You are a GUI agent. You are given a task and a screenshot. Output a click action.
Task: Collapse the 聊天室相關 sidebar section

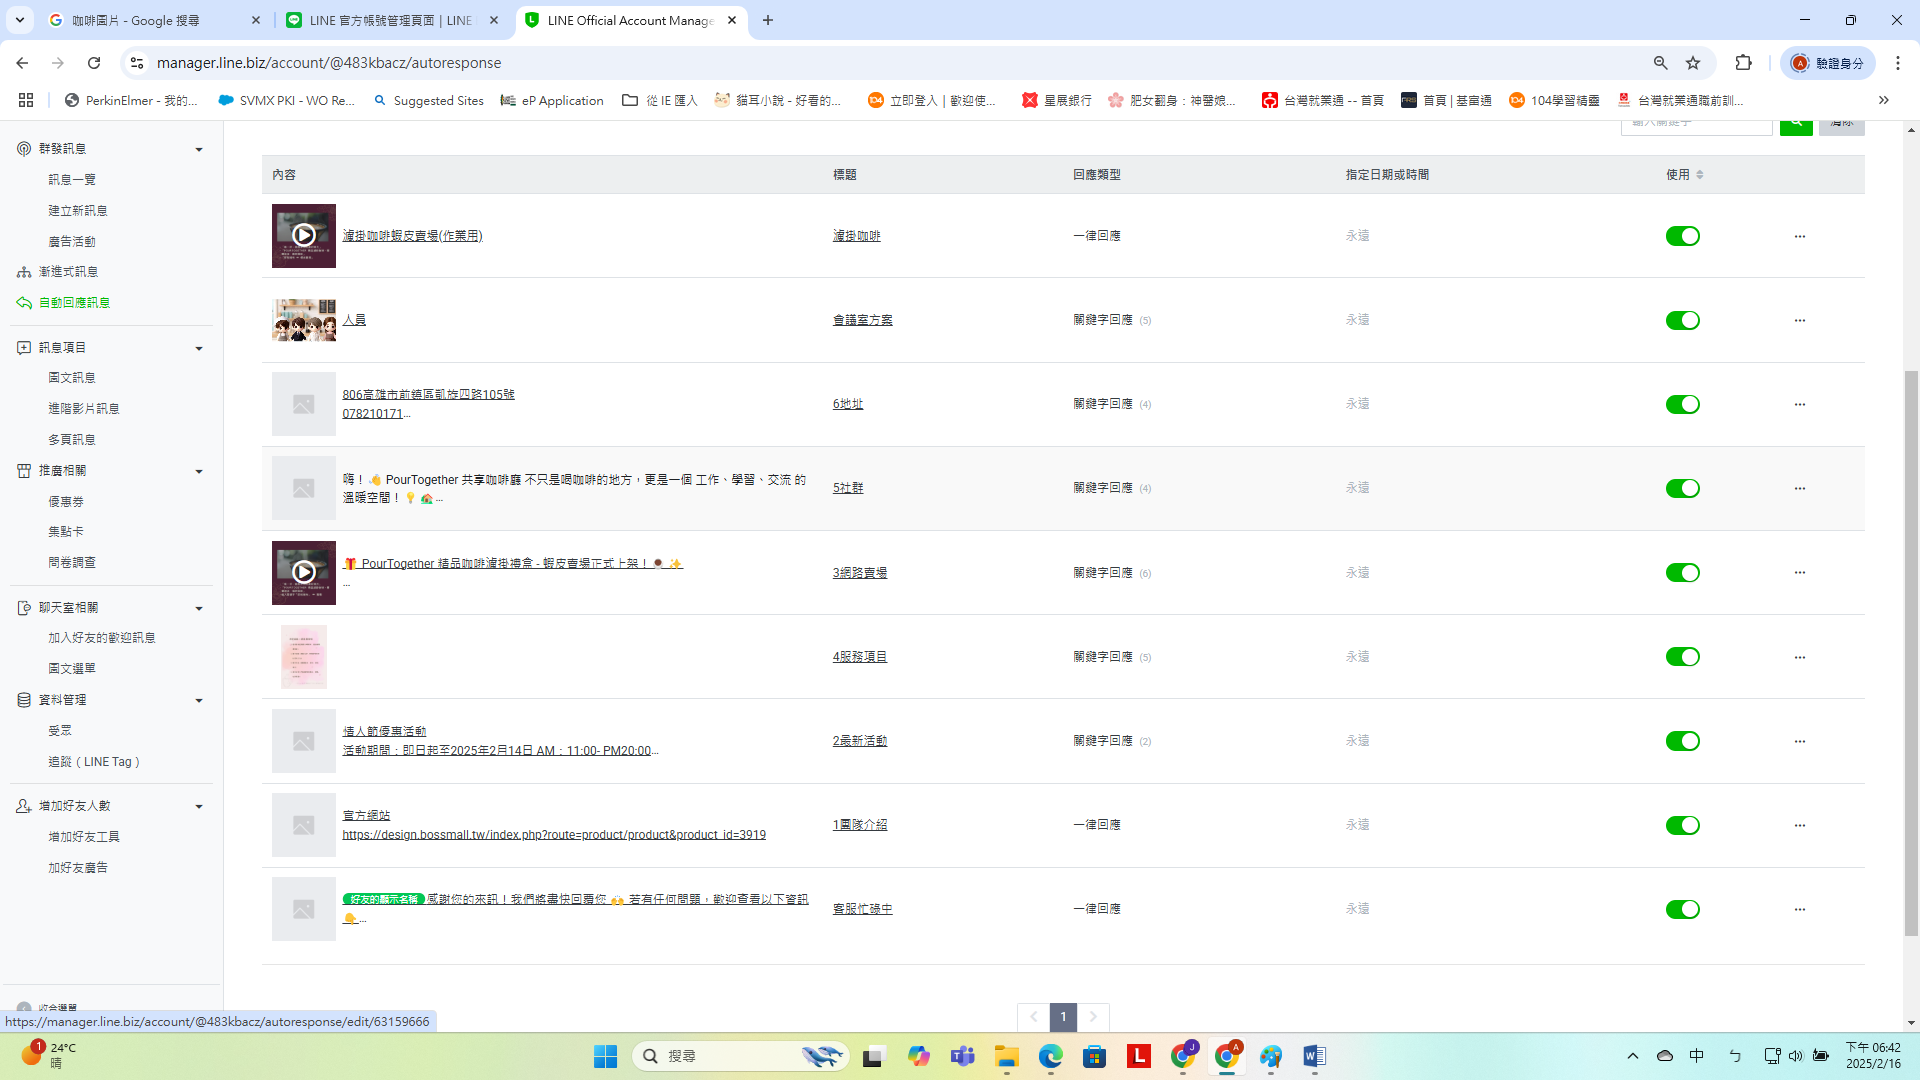[x=198, y=608]
